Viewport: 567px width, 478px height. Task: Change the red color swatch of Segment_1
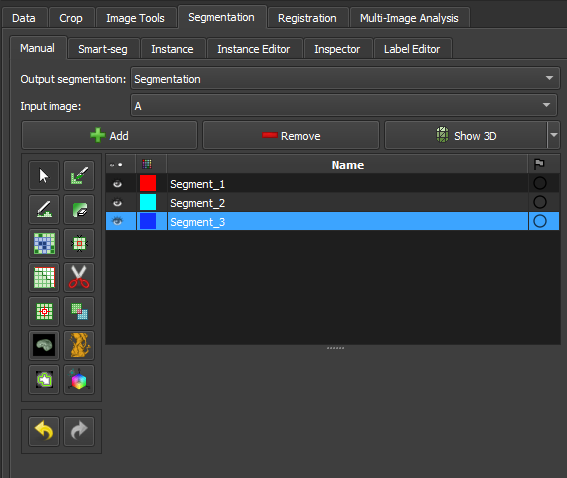[x=148, y=183]
